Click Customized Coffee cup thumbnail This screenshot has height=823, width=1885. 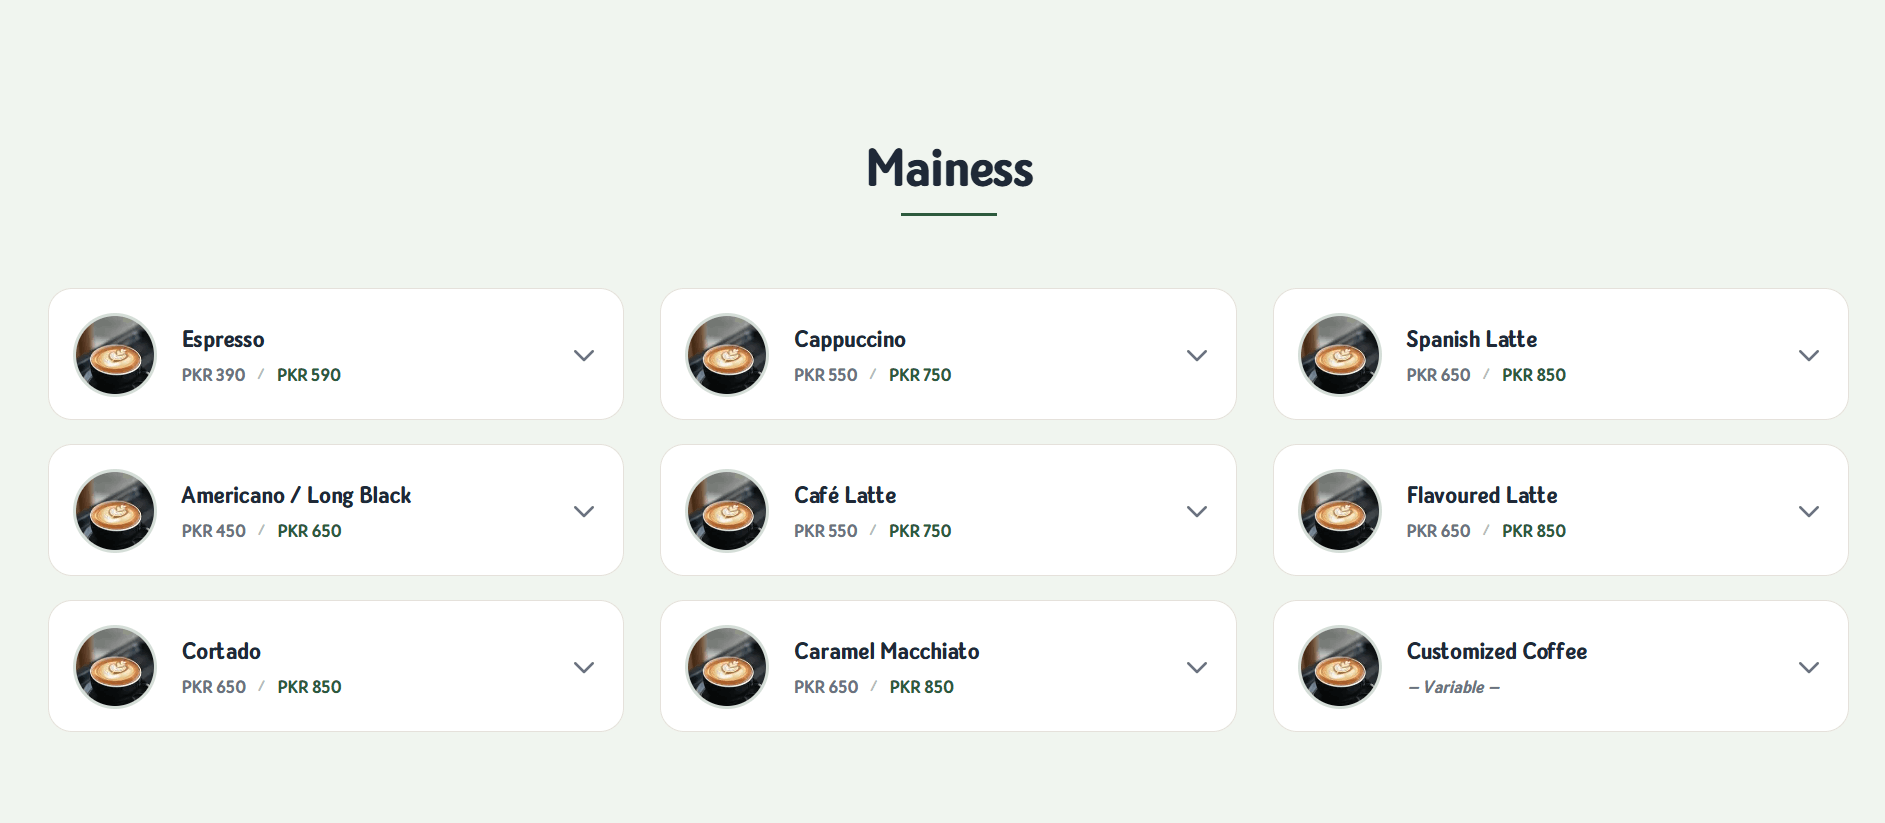1339,667
